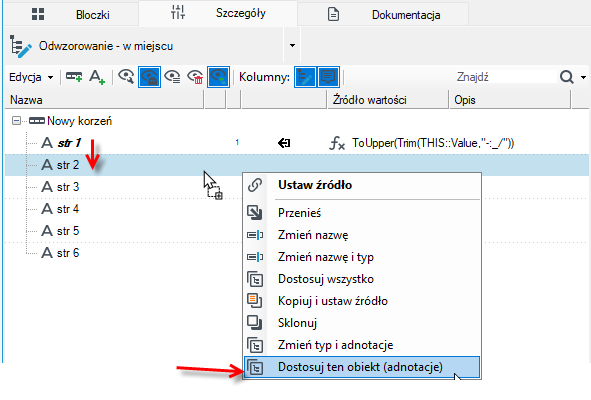The image size is (591, 400).
Task: Click the Opis column header
Action: click(x=510, y=100)
